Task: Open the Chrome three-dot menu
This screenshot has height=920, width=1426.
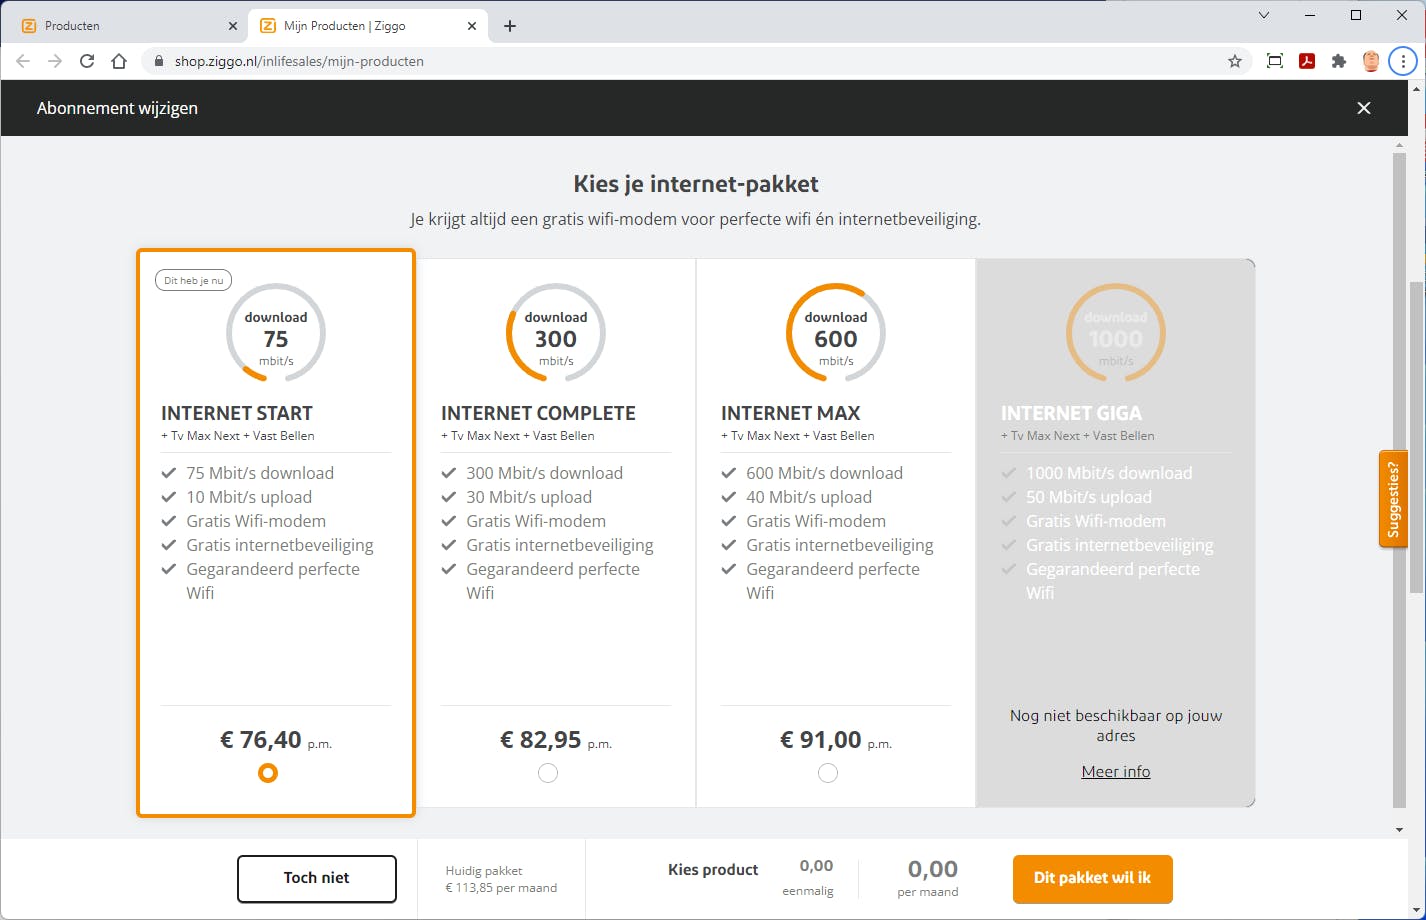Action: [1403, 61]
